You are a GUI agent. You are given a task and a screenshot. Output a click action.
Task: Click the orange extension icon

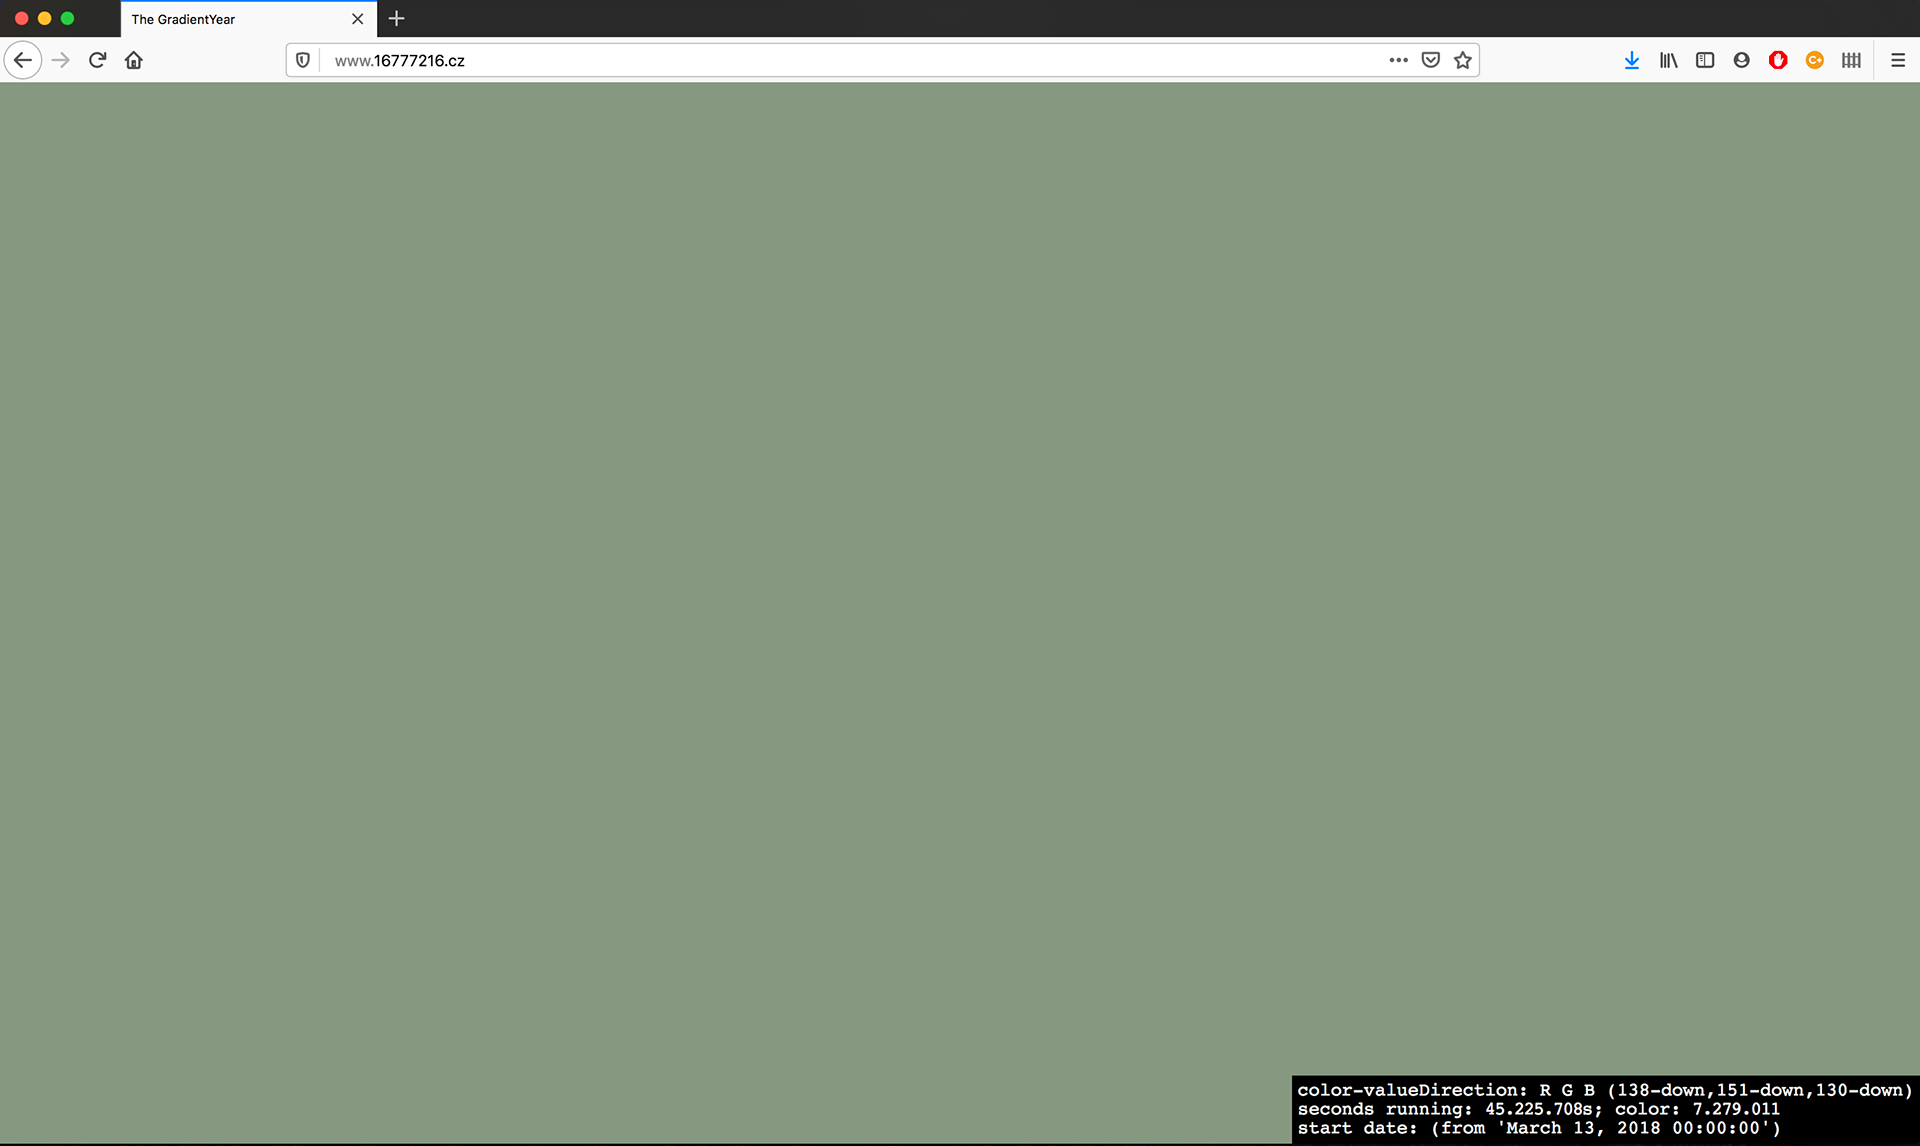(x=1814, y=60)
